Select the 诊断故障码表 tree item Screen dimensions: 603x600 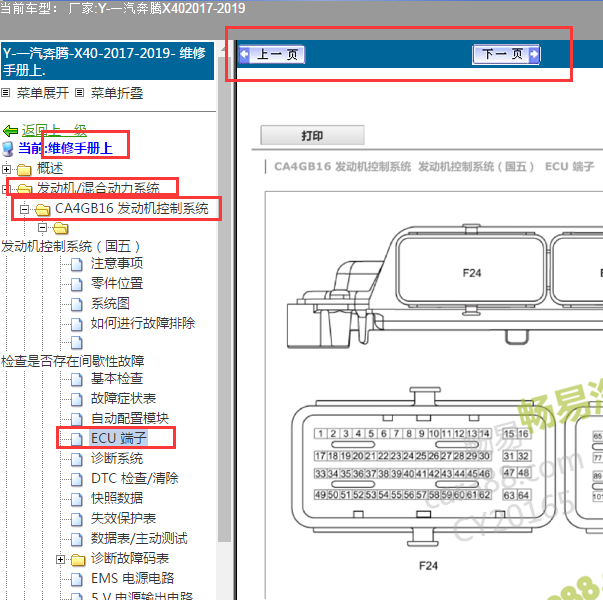(130, 558)
